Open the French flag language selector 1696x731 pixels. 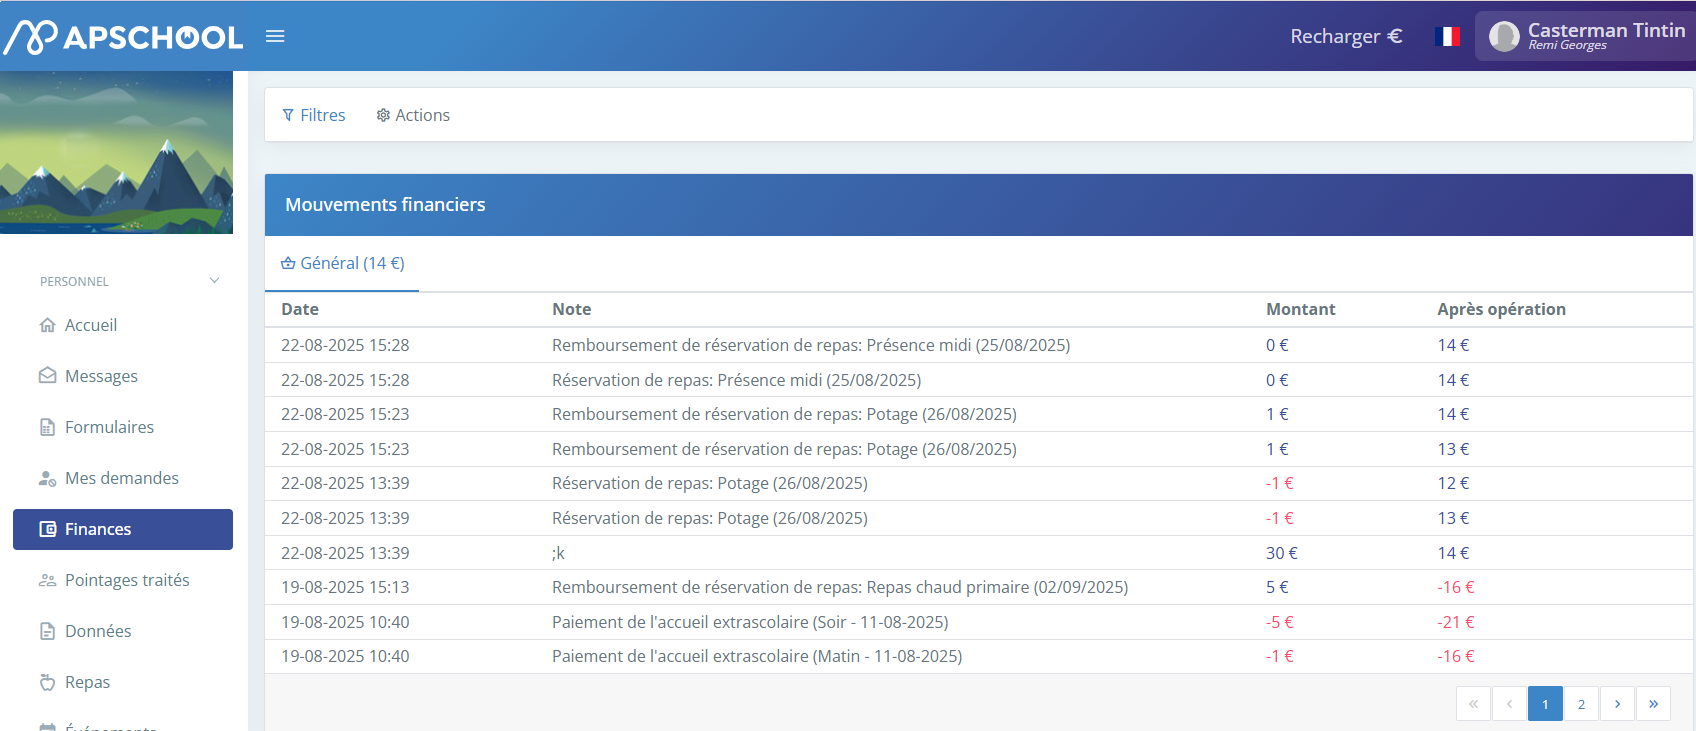[x=1447, y=37]
